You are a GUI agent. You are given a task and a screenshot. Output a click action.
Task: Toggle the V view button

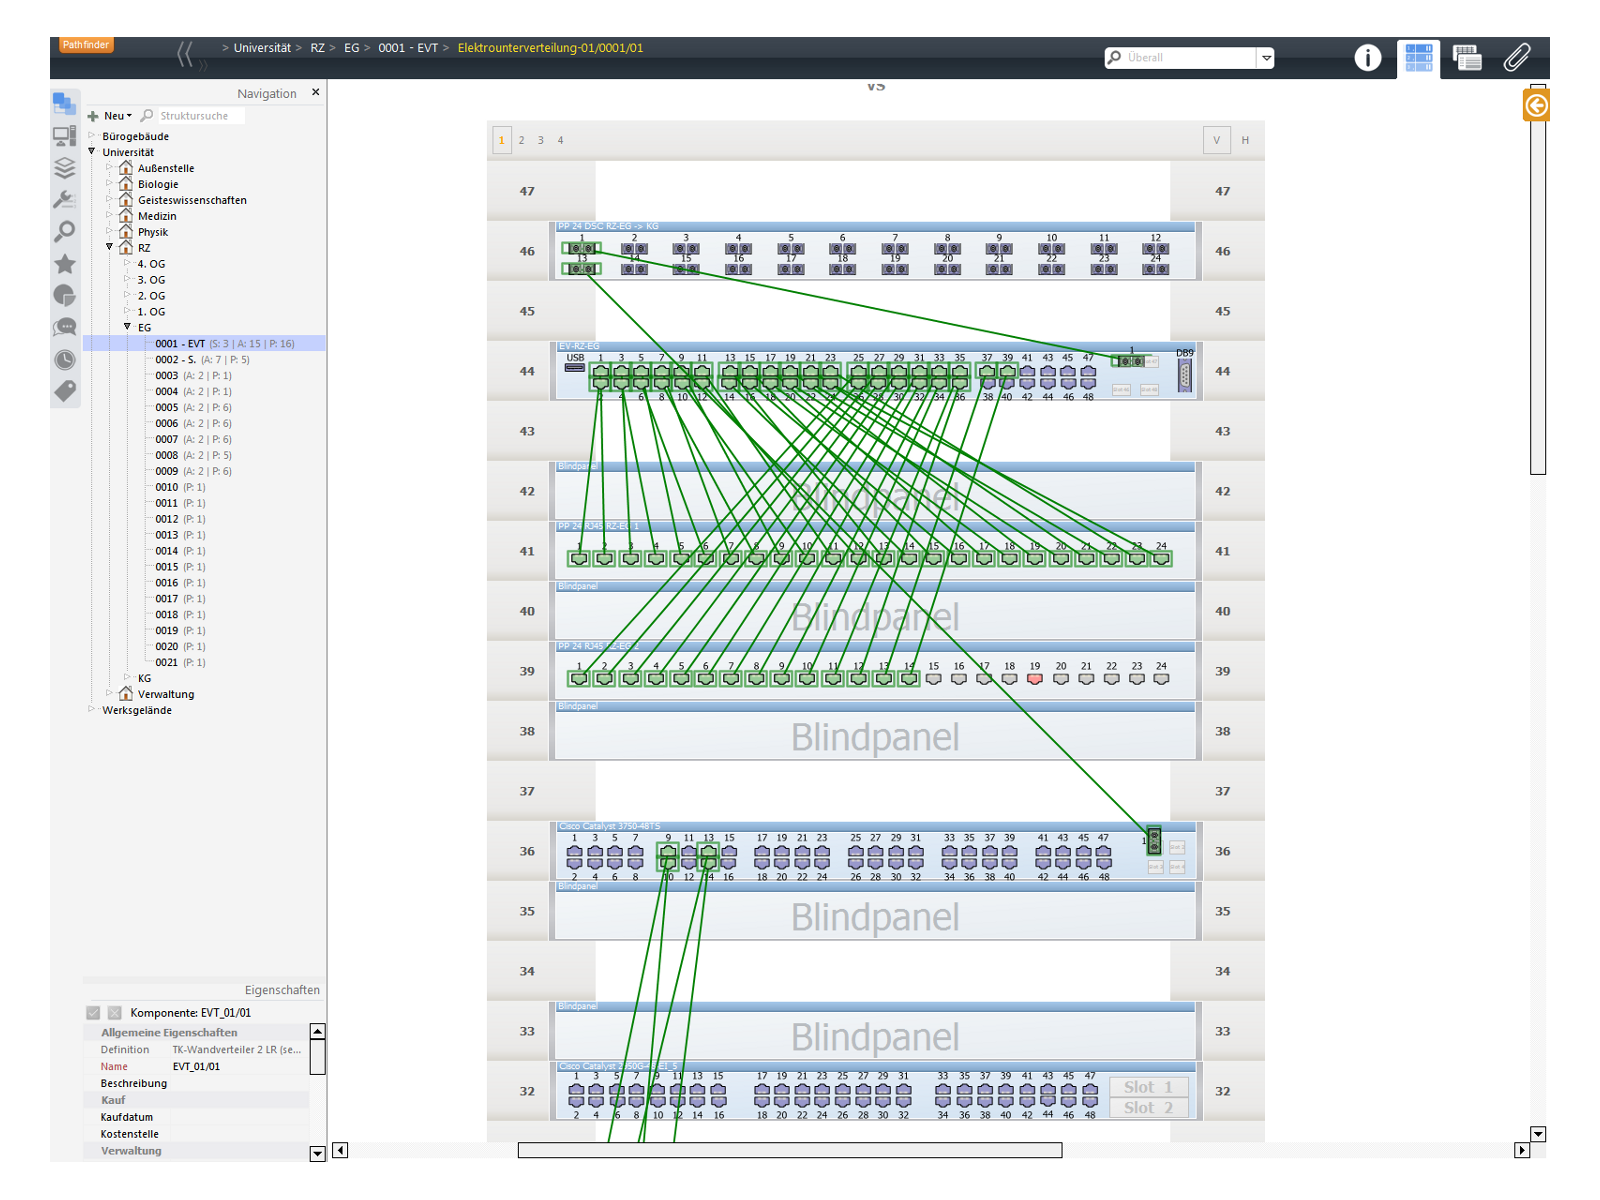coord(1216,140)
